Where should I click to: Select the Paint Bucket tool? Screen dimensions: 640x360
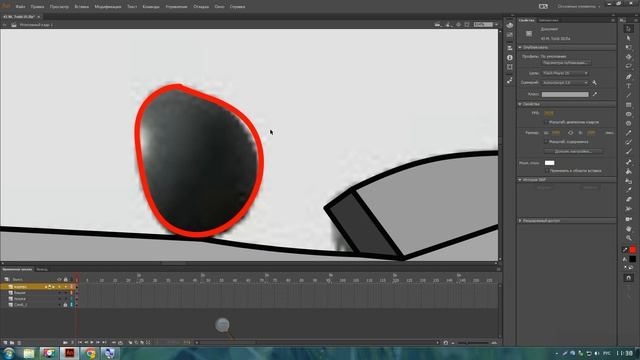[x=629, y=172]
